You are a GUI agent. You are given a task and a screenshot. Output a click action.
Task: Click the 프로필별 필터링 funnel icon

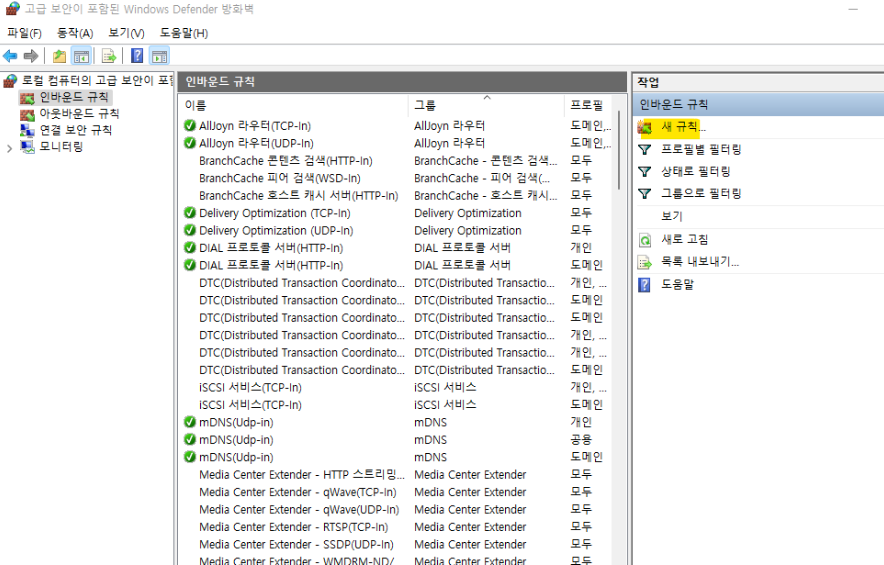[x=644, y=149]
